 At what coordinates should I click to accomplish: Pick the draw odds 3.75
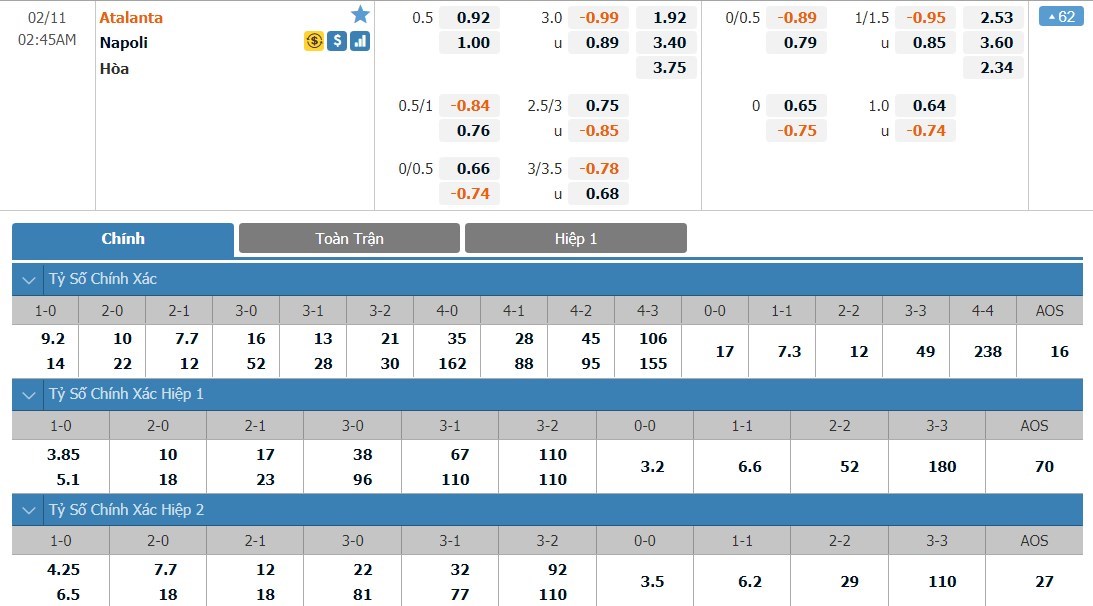669,68
